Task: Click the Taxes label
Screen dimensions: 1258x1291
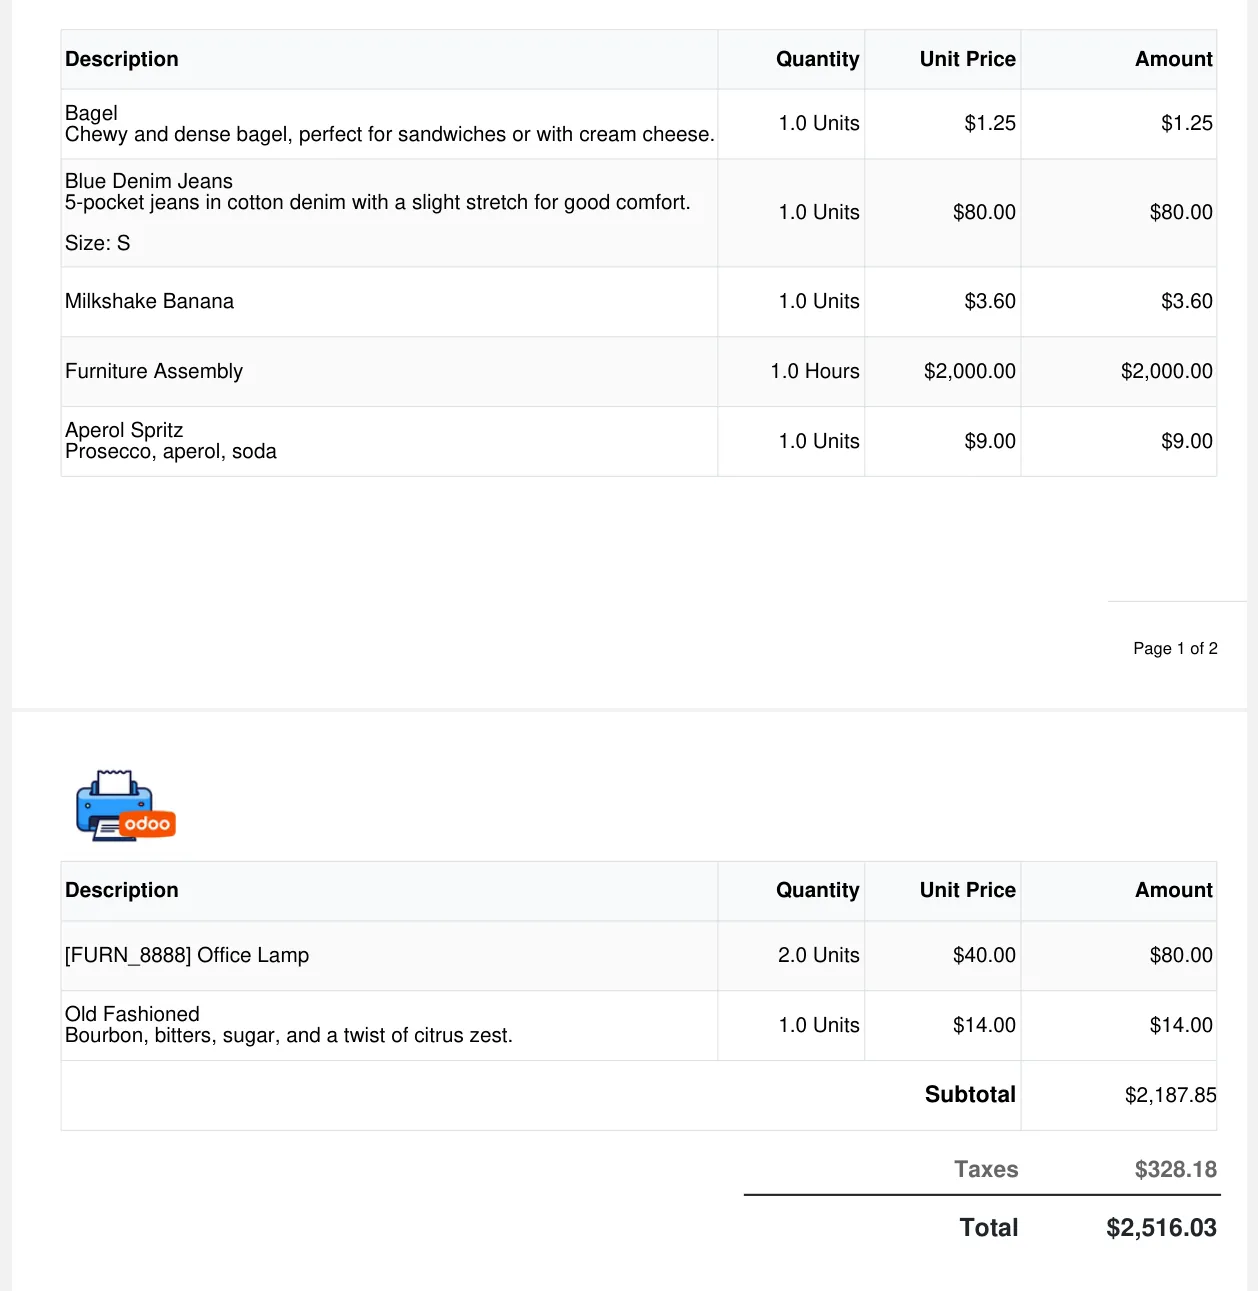Action: [985, 1169]
